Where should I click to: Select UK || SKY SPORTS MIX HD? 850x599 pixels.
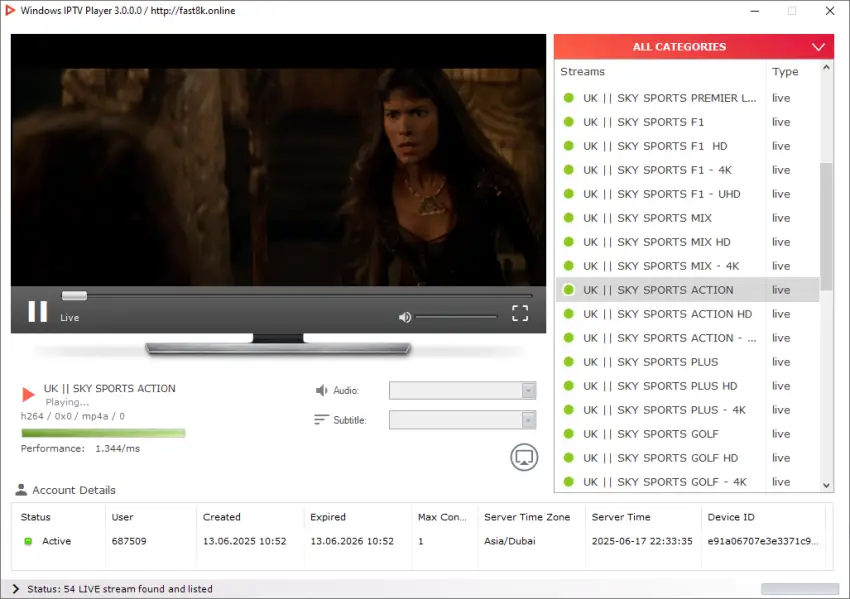pos(687,242)
